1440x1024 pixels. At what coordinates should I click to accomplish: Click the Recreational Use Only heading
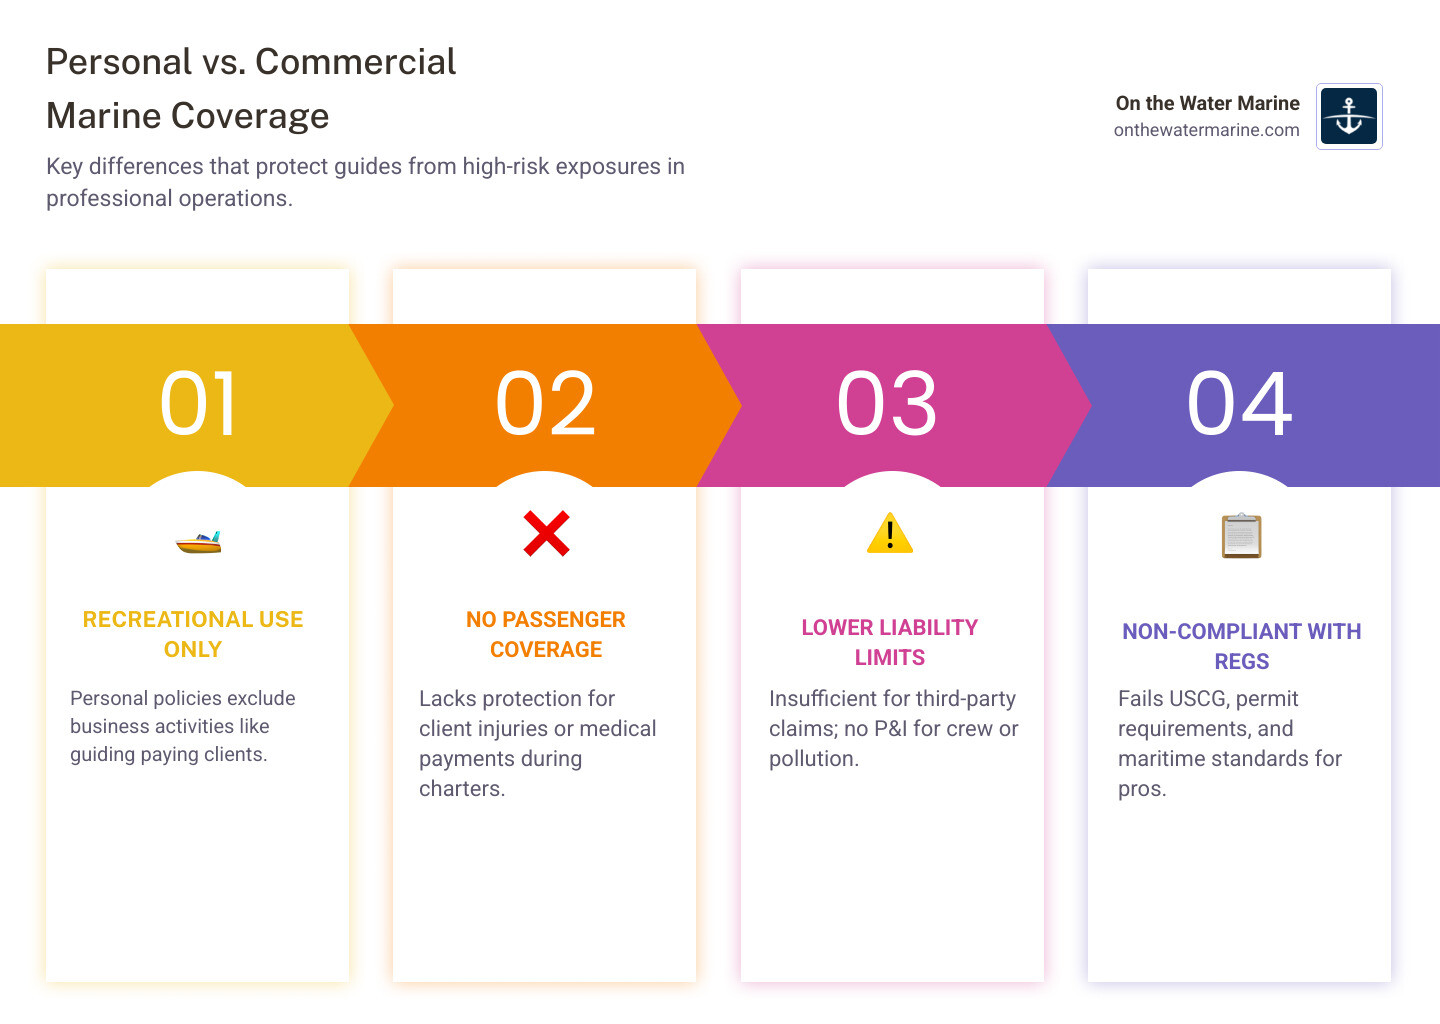[193, 634]
